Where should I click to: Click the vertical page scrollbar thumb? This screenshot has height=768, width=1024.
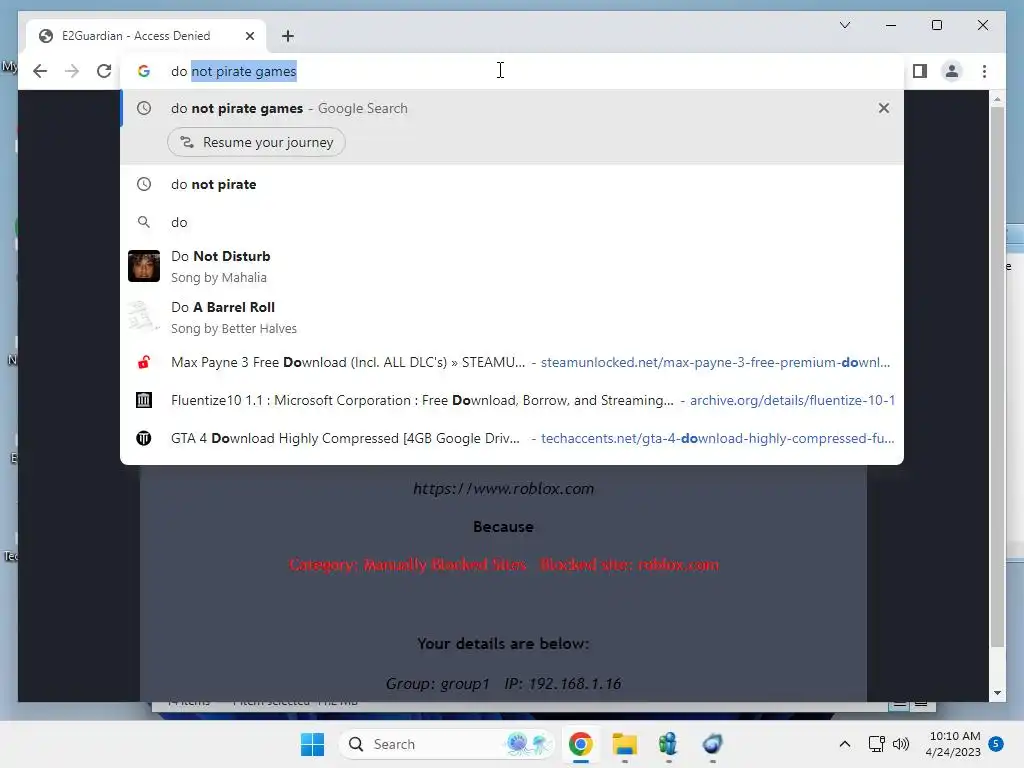click(997, 377)
